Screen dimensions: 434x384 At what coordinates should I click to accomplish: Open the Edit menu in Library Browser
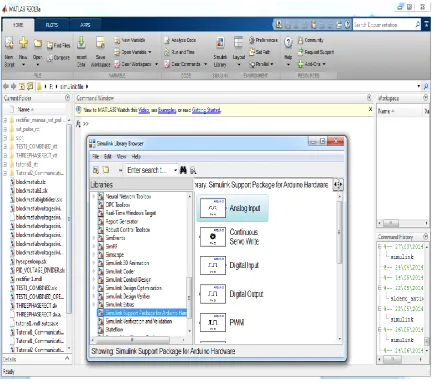(108, 156)
